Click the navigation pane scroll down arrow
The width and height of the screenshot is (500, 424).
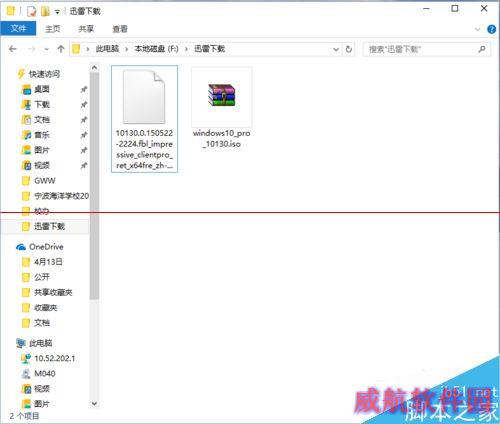click(x=94, y=404)
